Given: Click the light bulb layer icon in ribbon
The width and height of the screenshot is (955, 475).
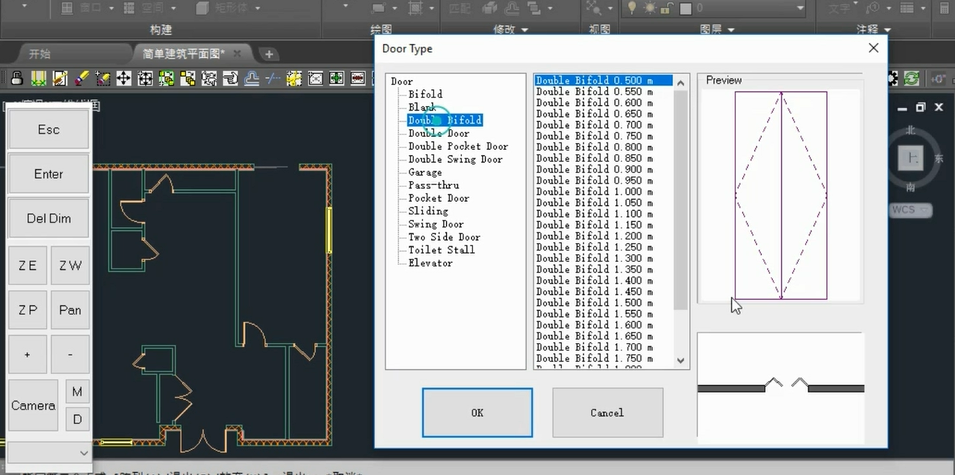Looking at the screenshot, I should point(632,7).
